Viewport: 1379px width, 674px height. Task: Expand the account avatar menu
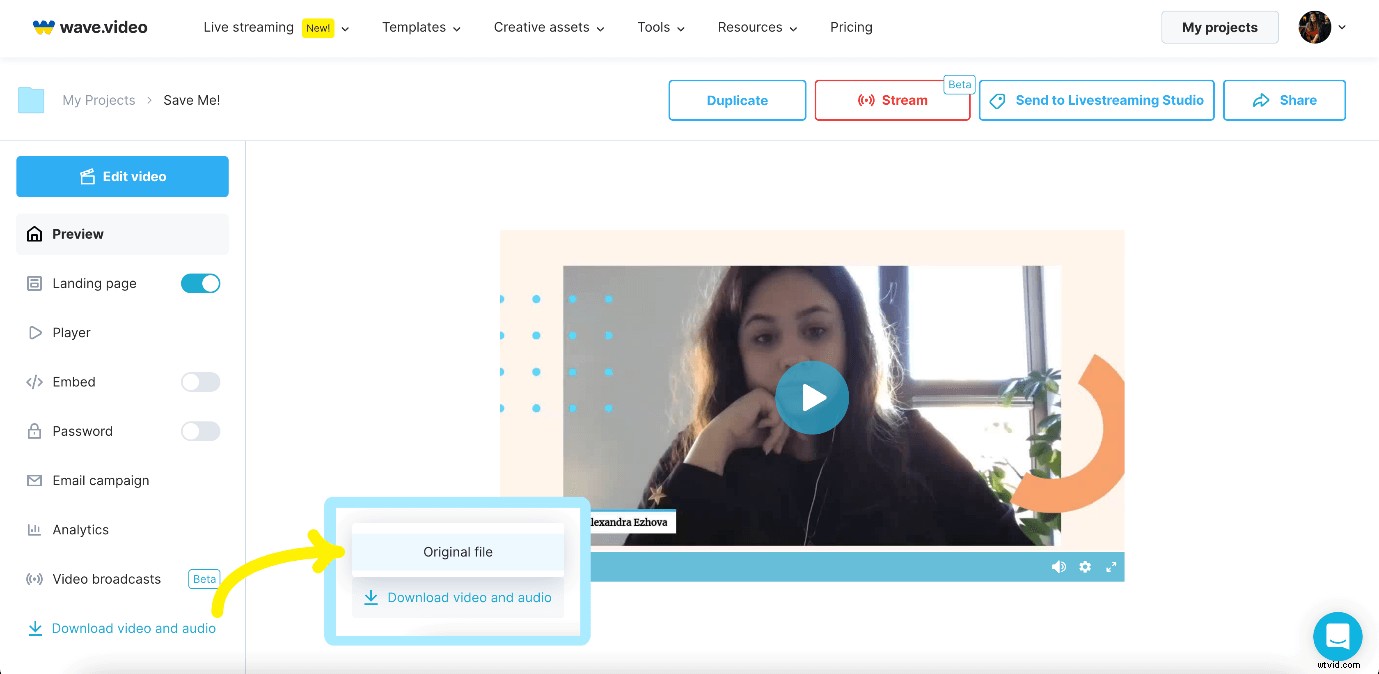(1322, 27)
